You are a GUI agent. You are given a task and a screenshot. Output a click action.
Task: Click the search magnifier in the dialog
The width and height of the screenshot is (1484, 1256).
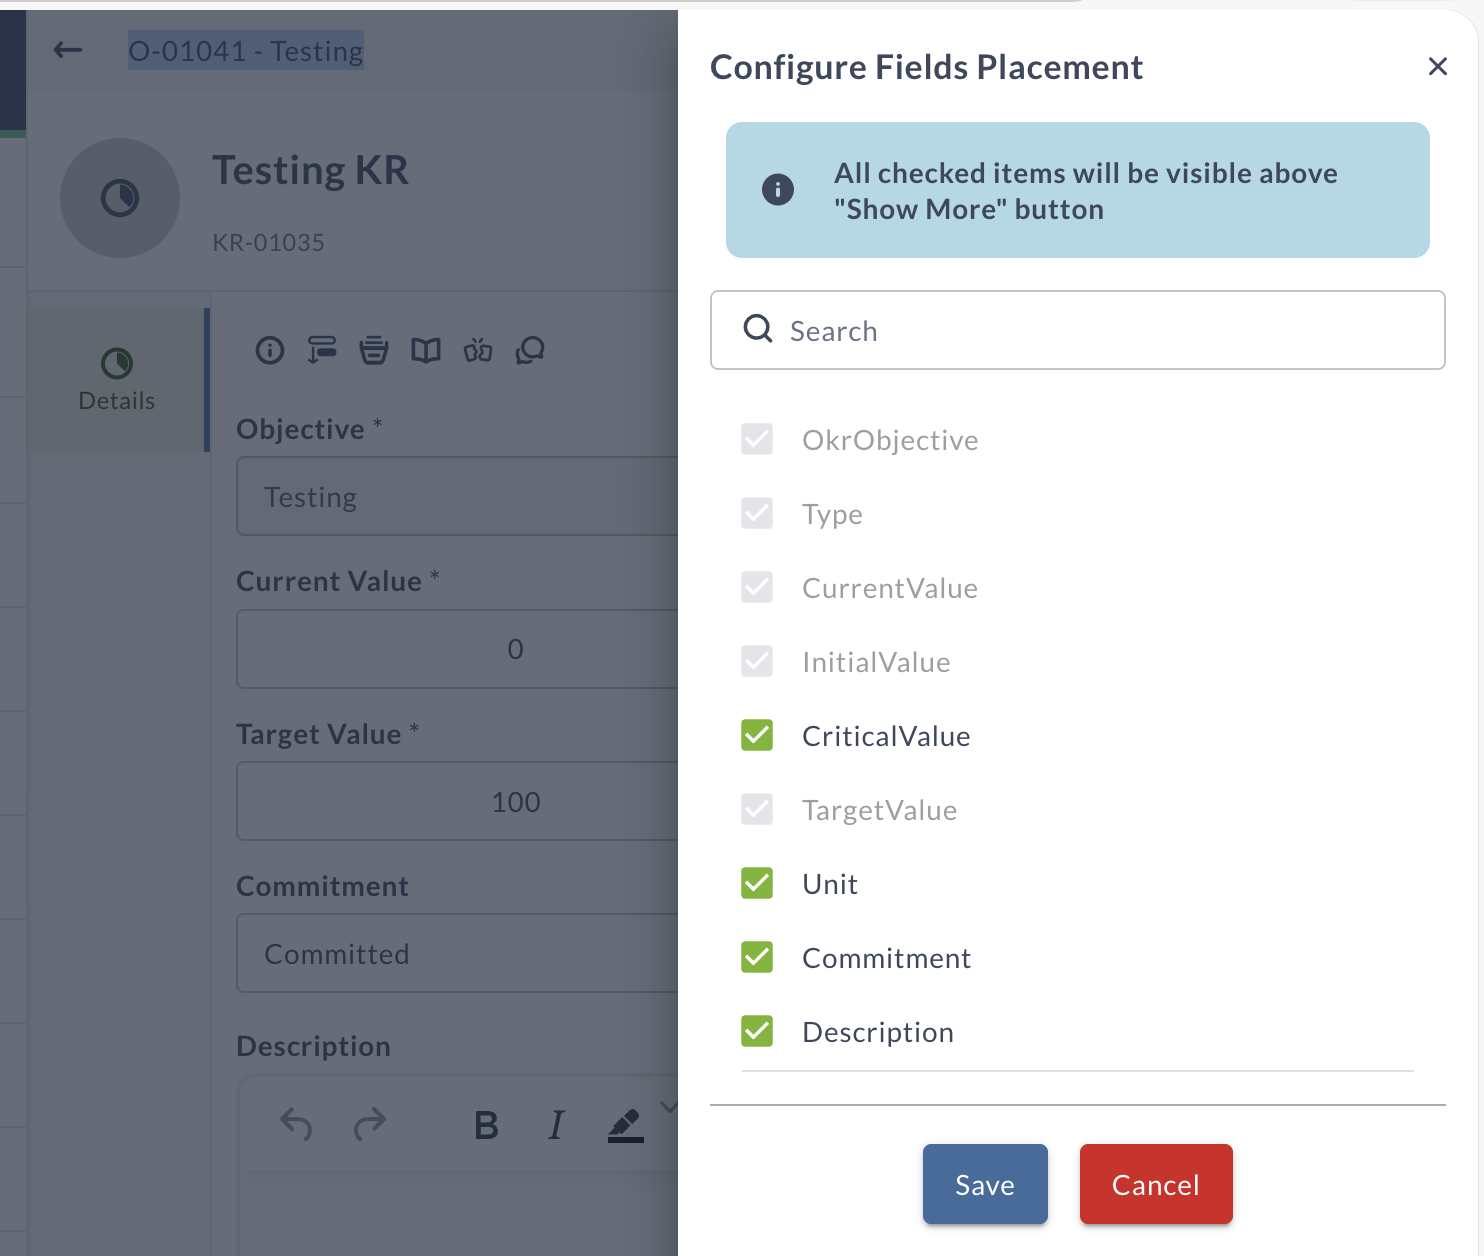pos(757,329)
